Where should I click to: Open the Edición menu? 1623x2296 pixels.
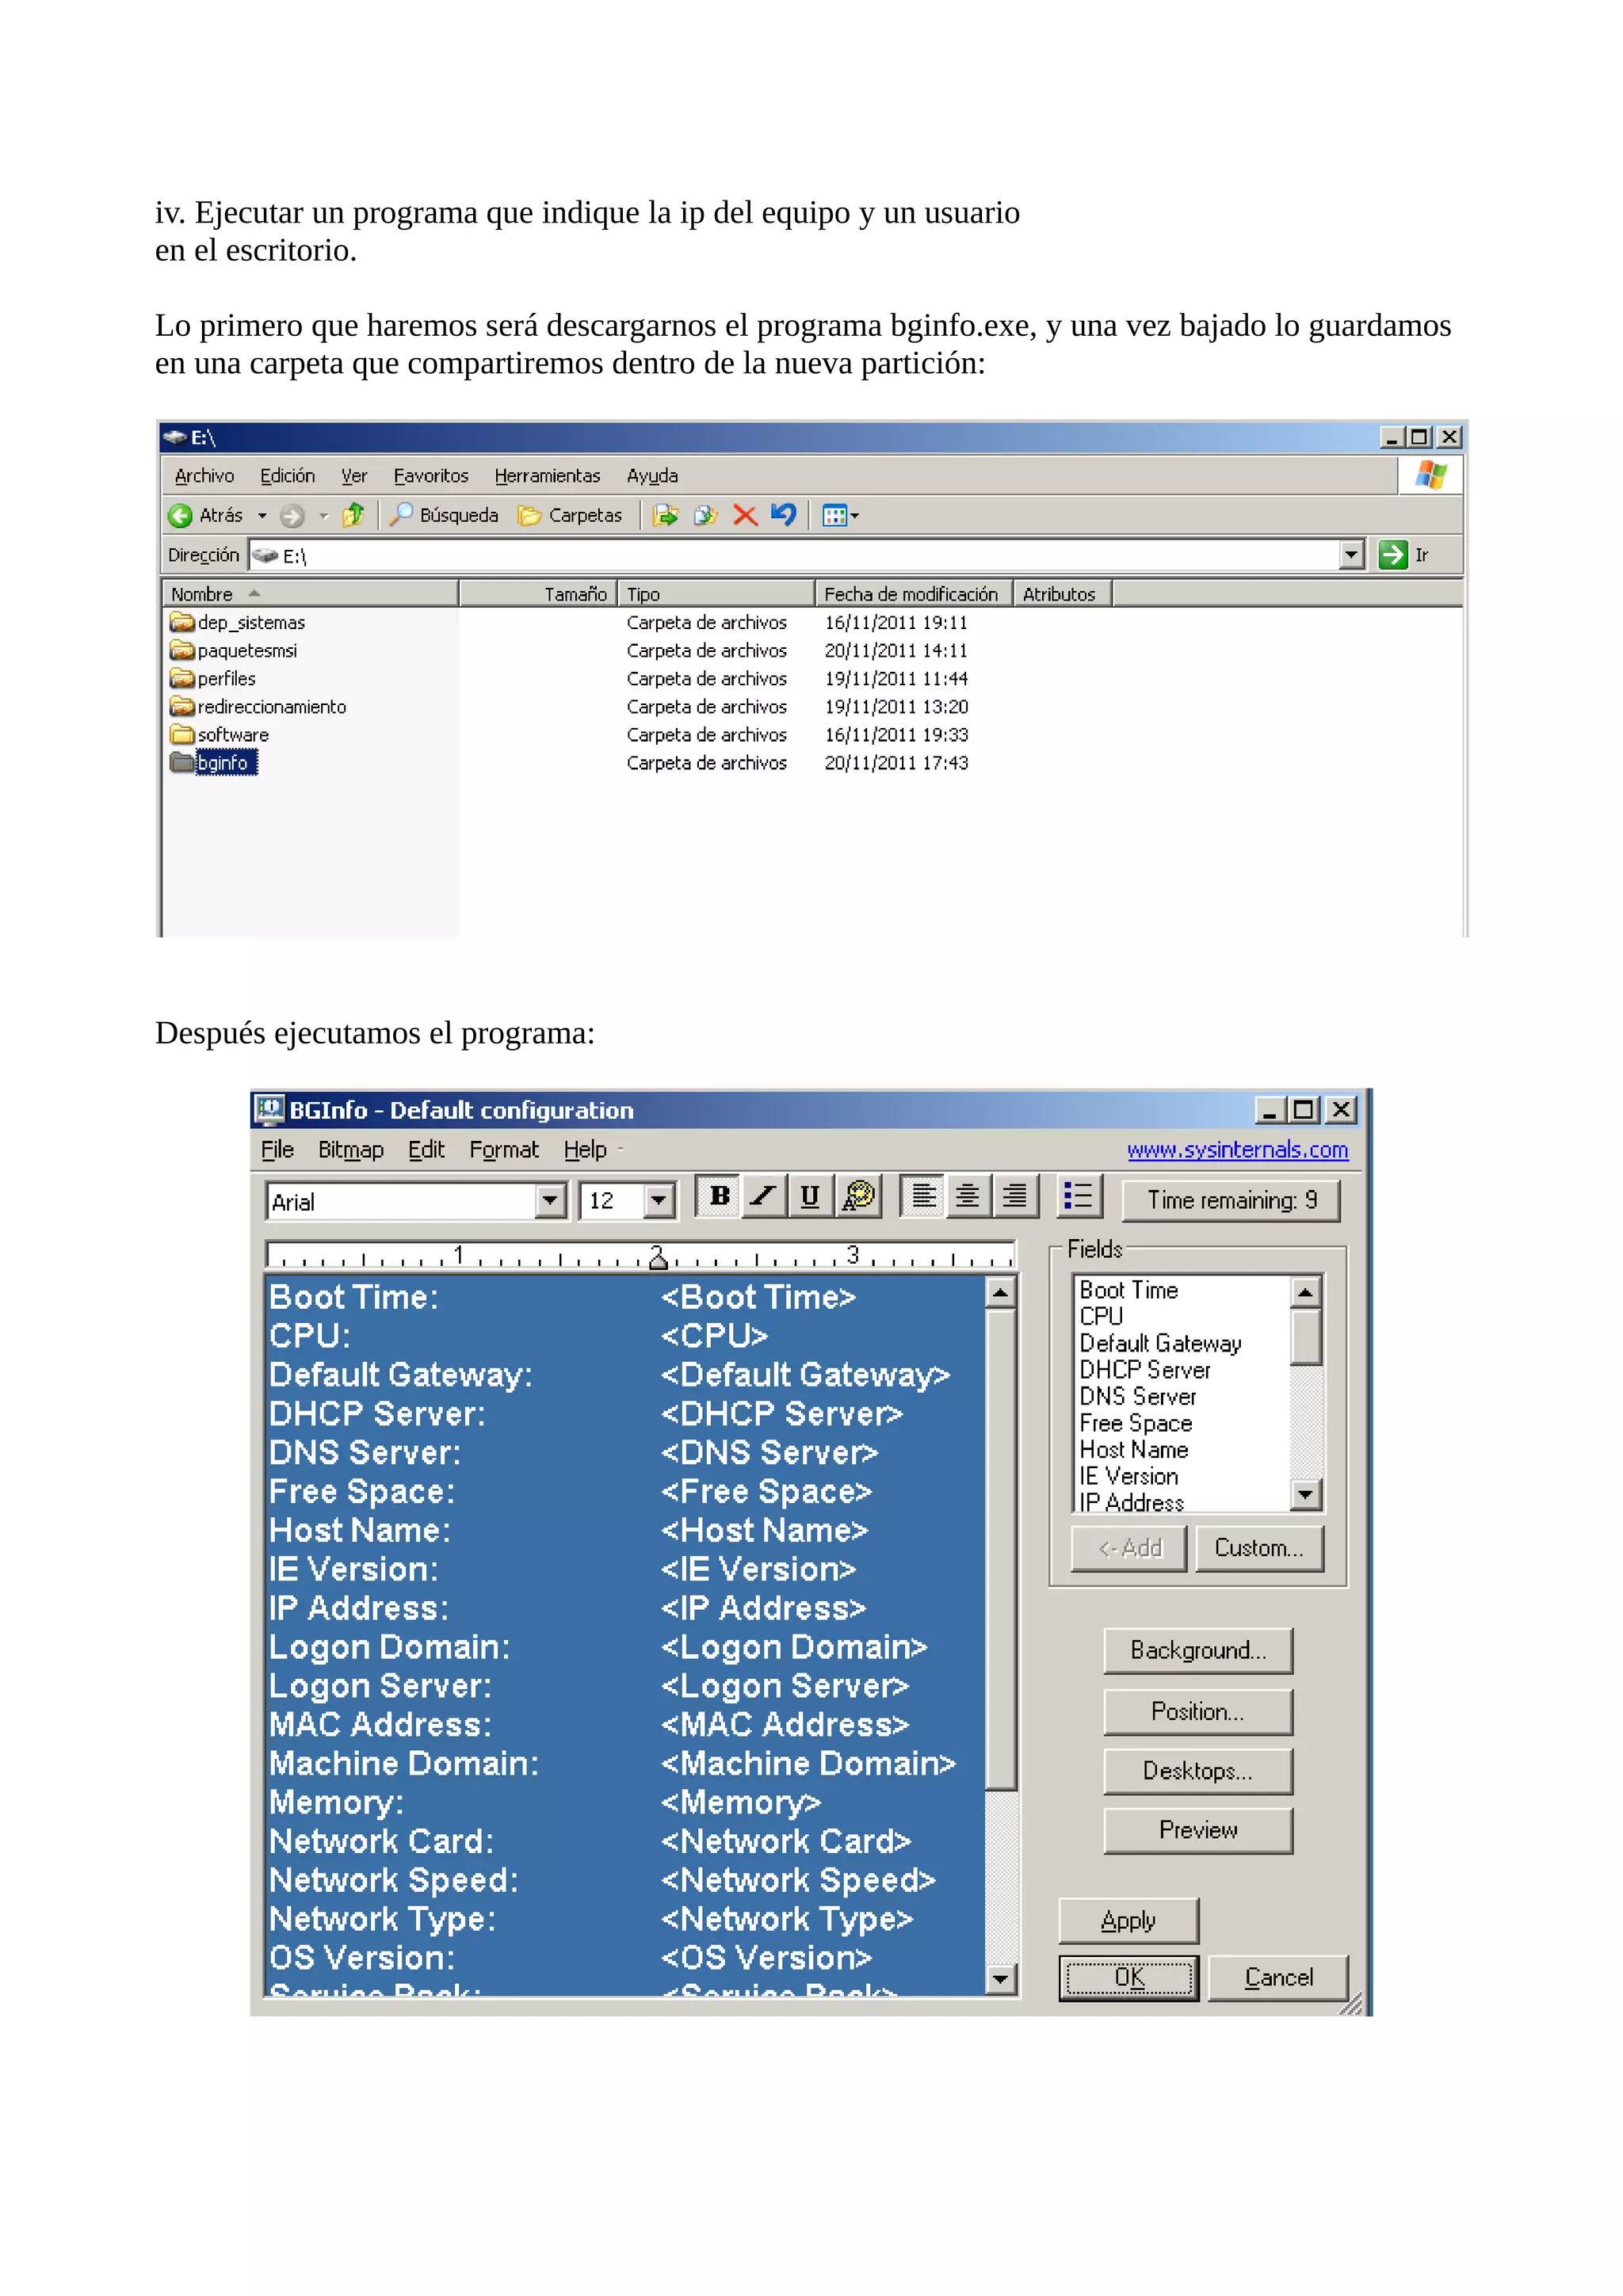tap(287, 476)
